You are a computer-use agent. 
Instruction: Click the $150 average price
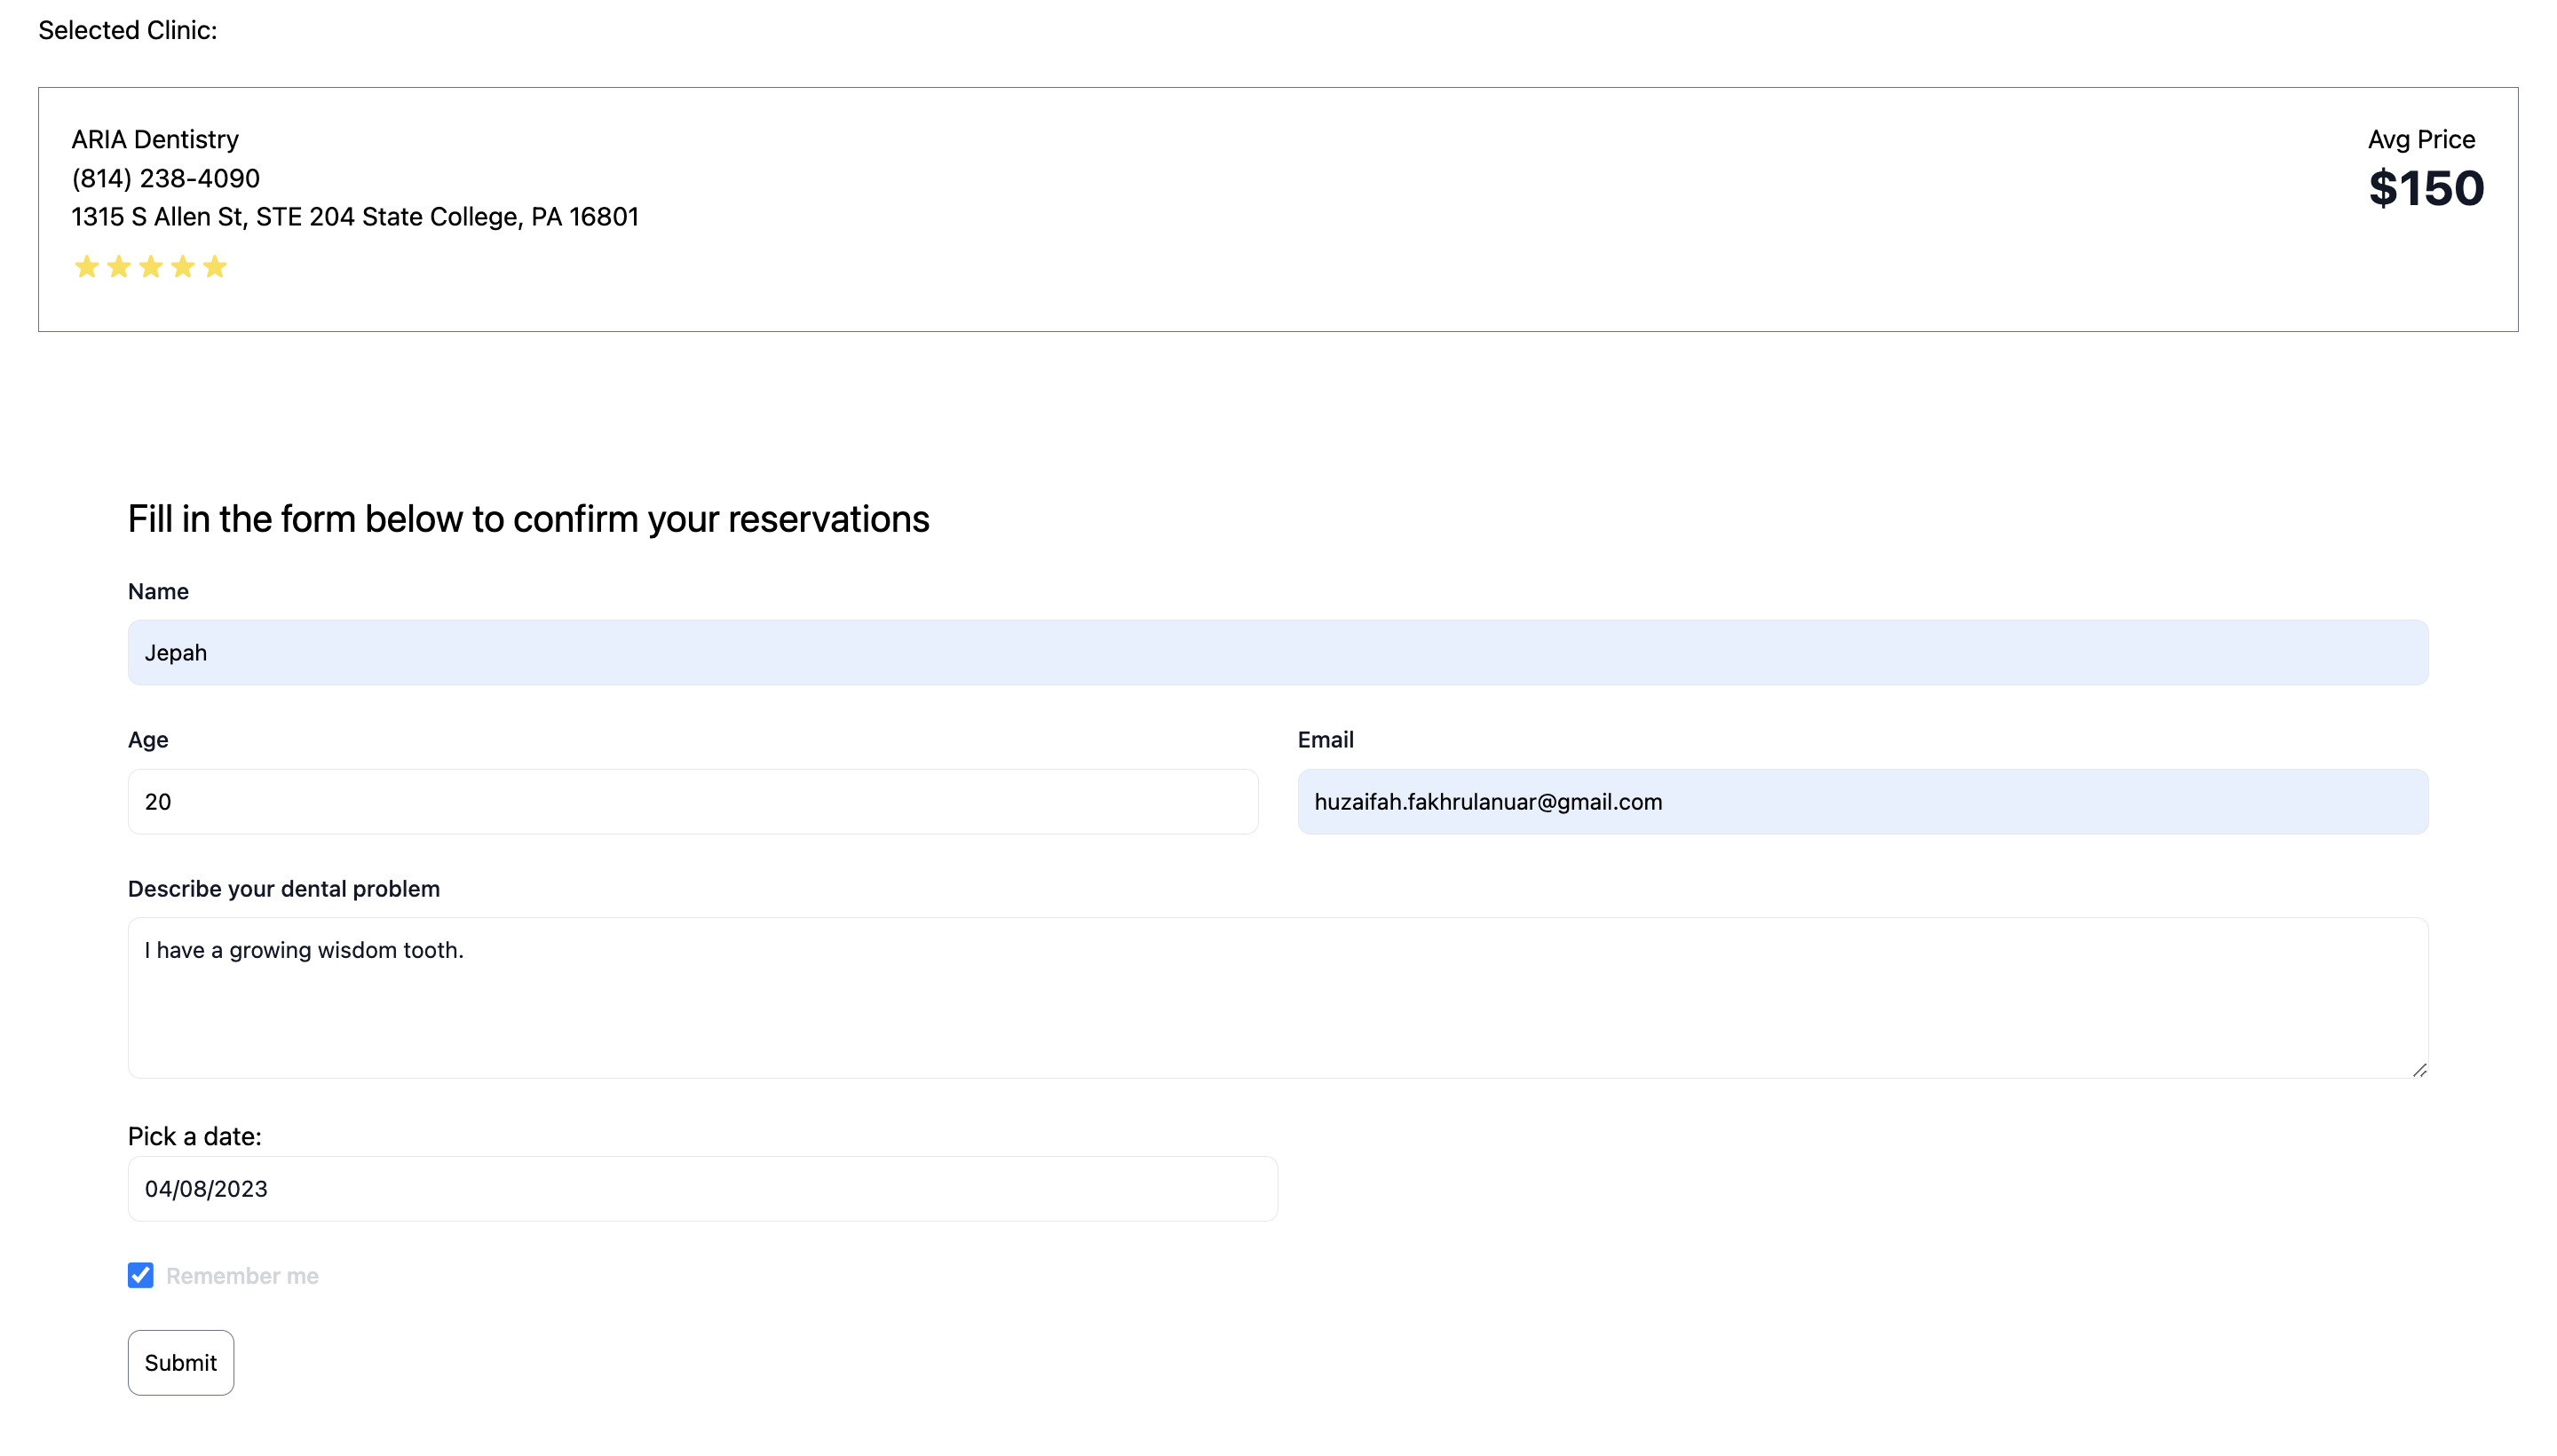pos(2425,189)
